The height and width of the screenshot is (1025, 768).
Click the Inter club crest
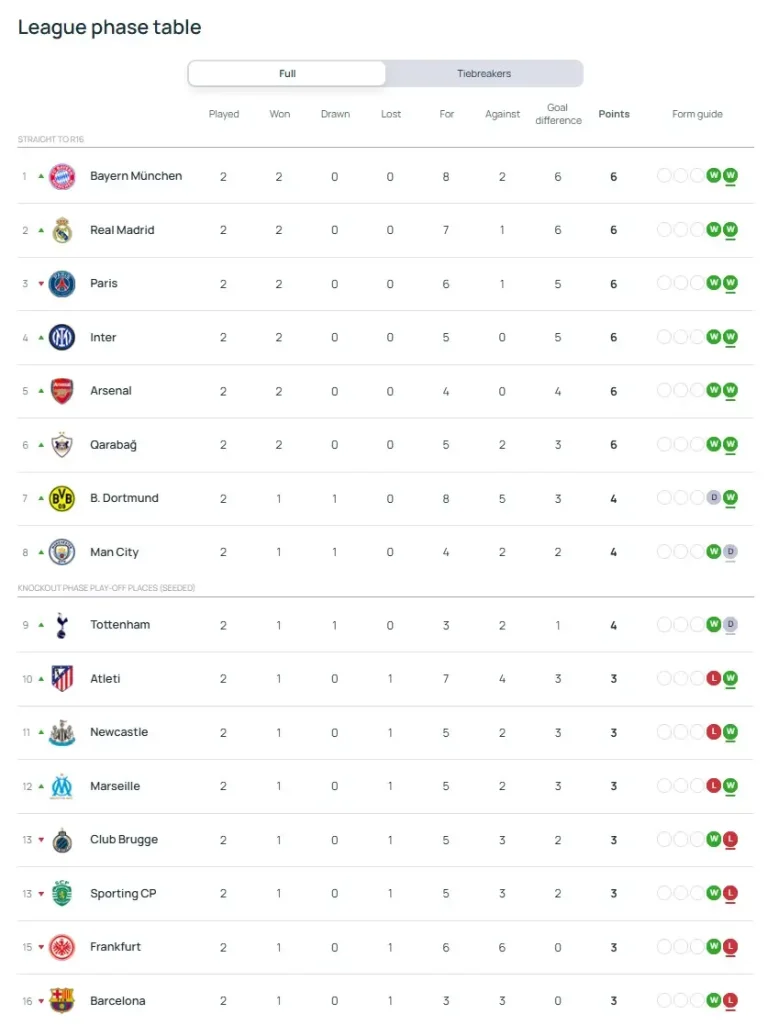click(x=62, y=338)
